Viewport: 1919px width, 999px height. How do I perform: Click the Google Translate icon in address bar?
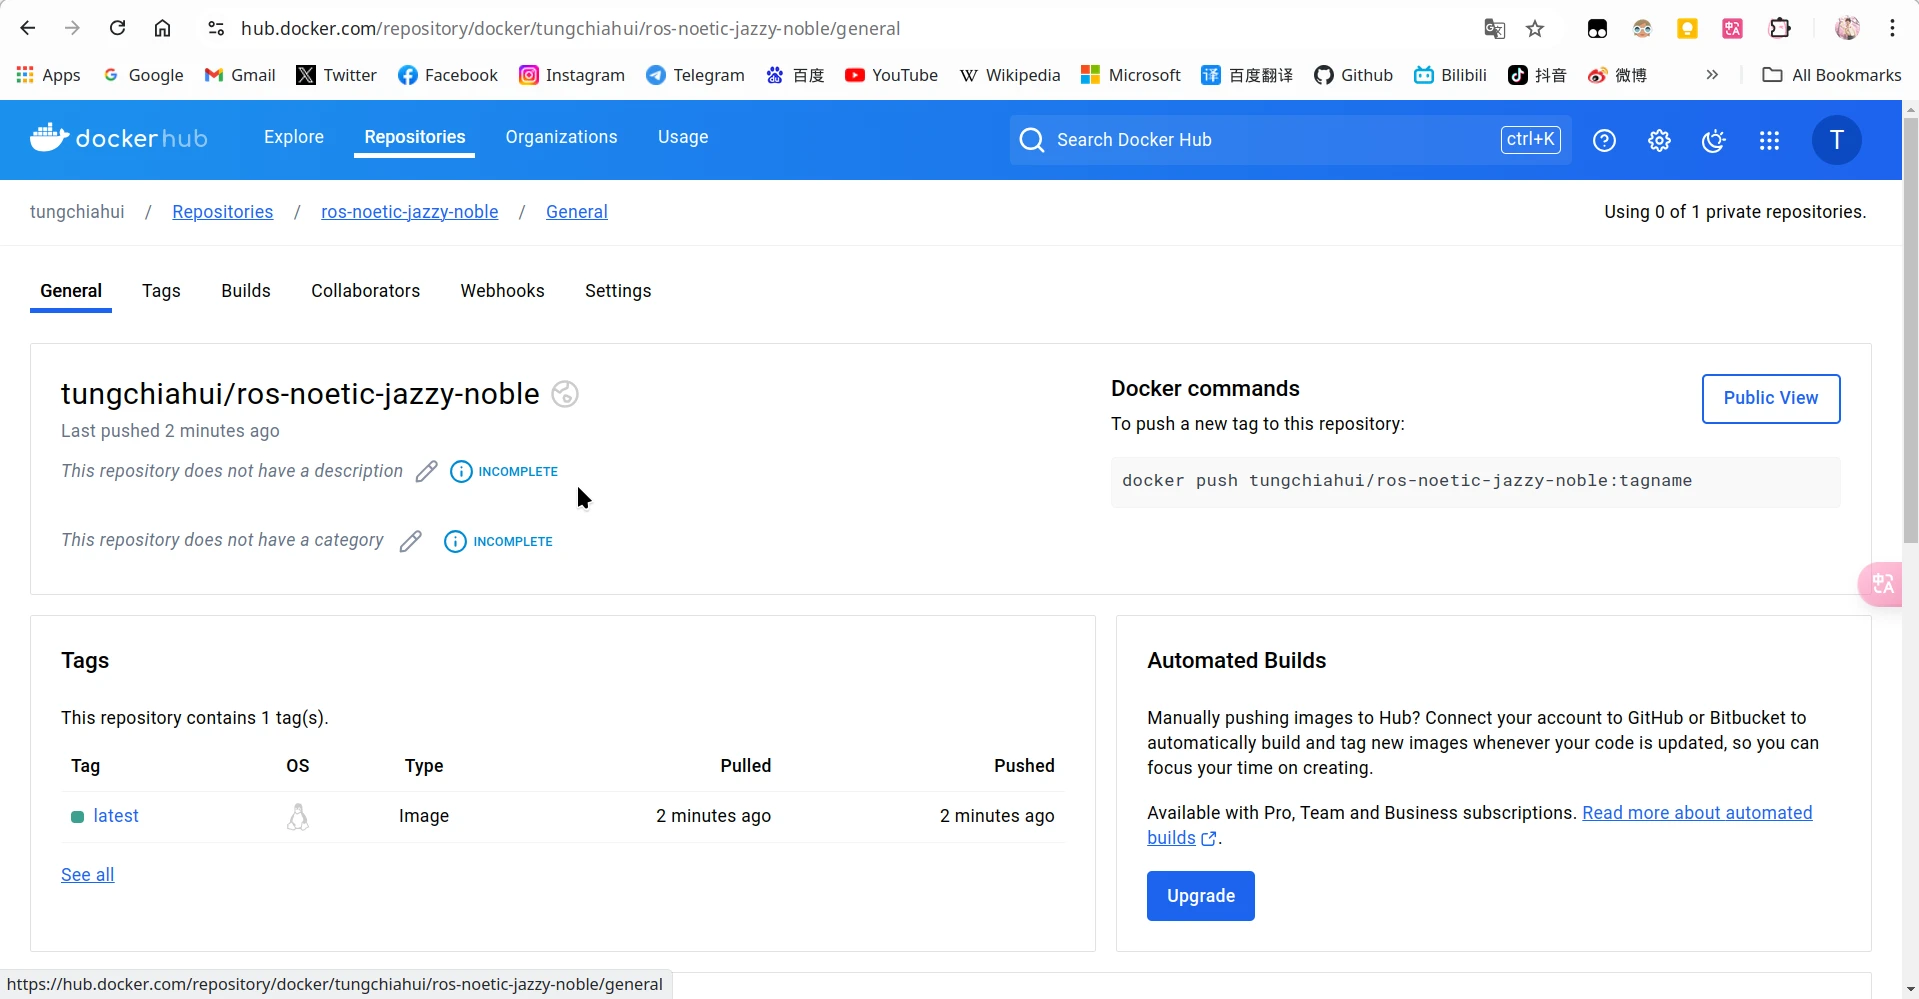tap(1494, 29)
